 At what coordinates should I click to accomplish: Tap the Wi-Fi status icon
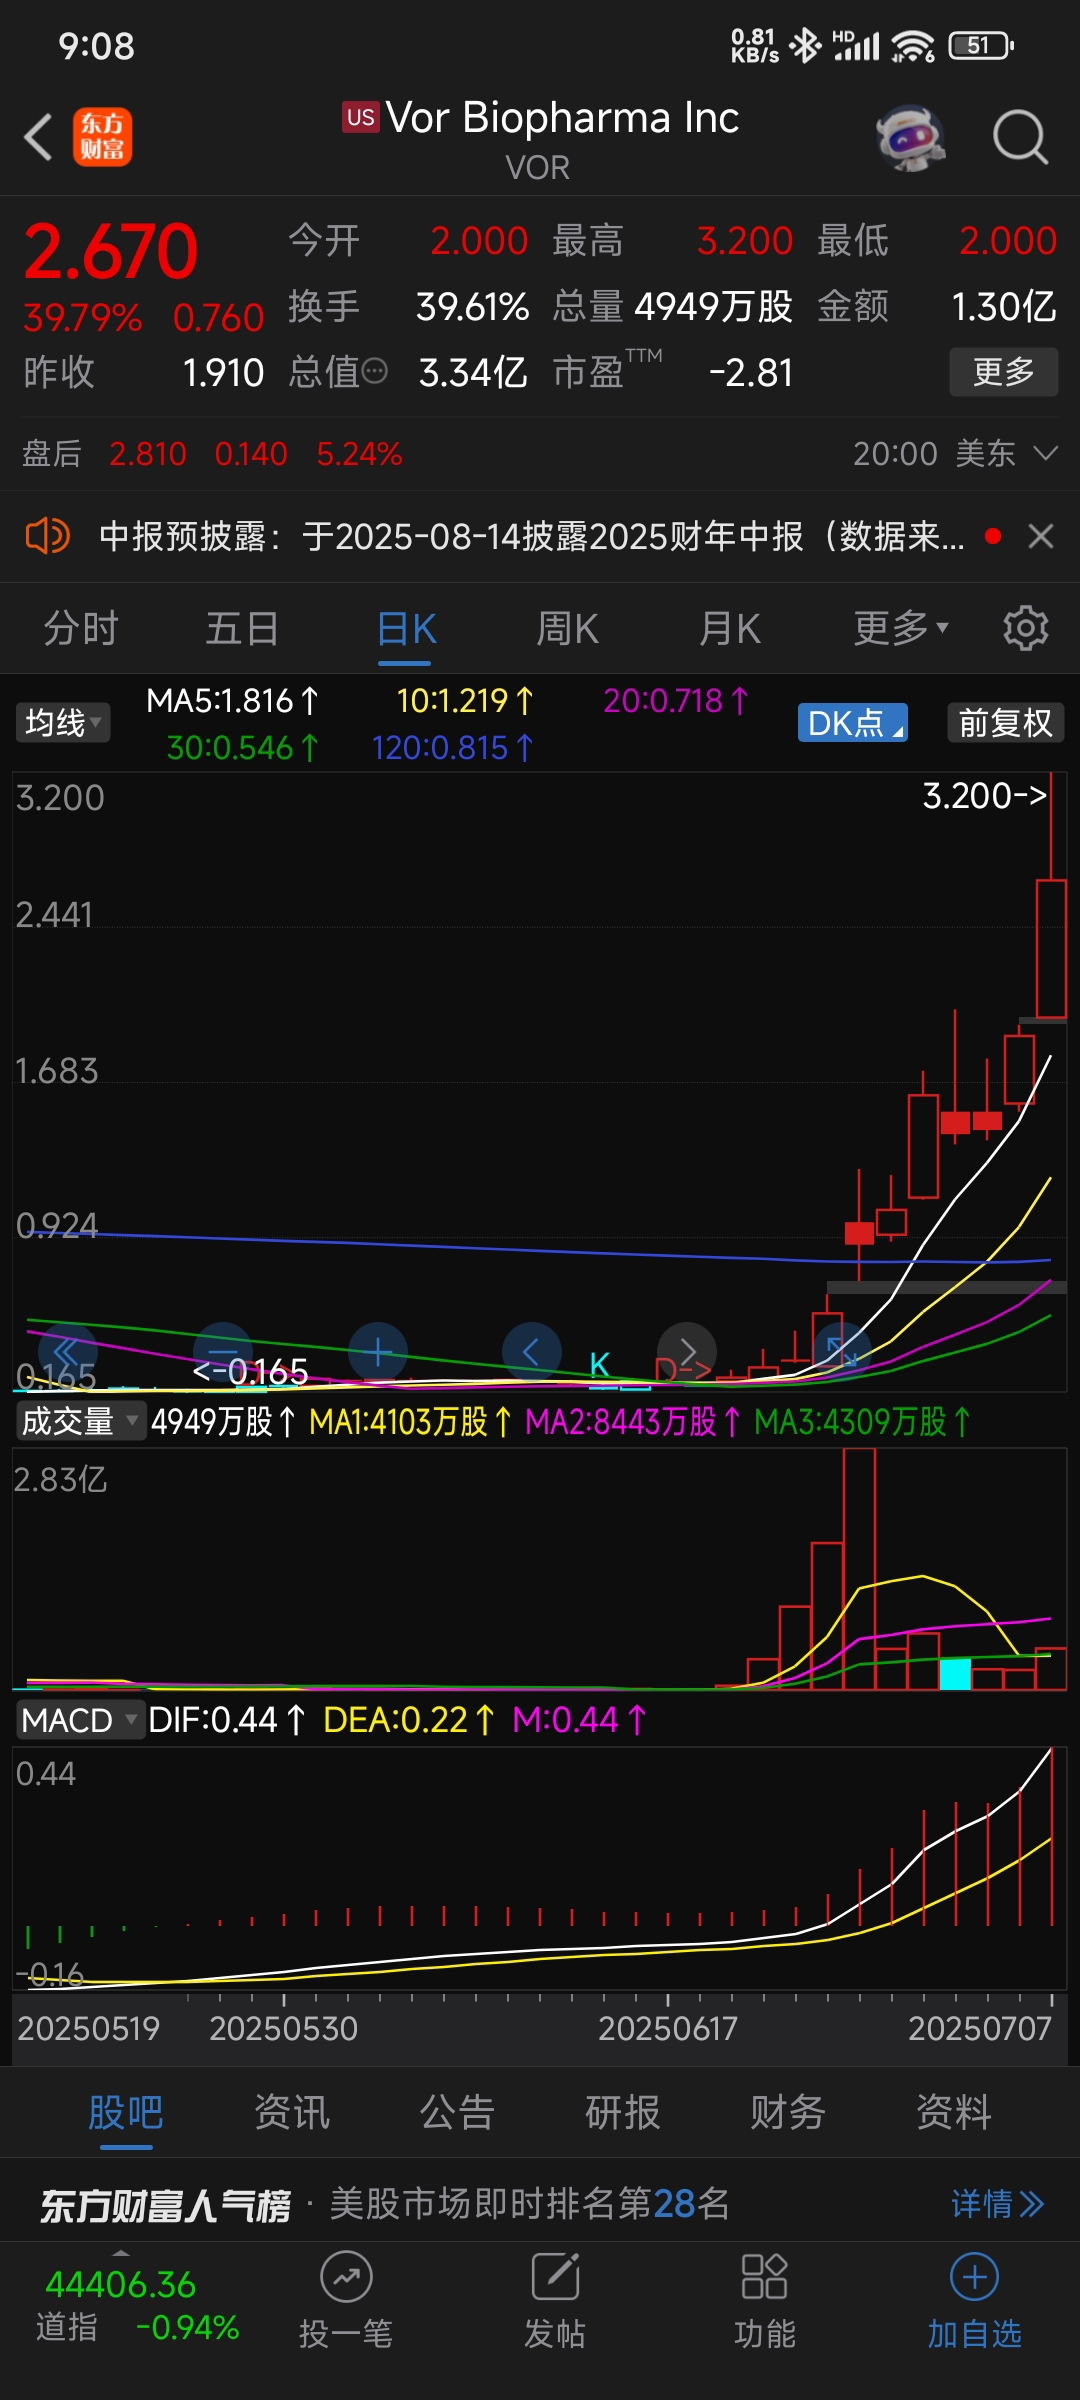pyautogui.click(x=913, y=45)
